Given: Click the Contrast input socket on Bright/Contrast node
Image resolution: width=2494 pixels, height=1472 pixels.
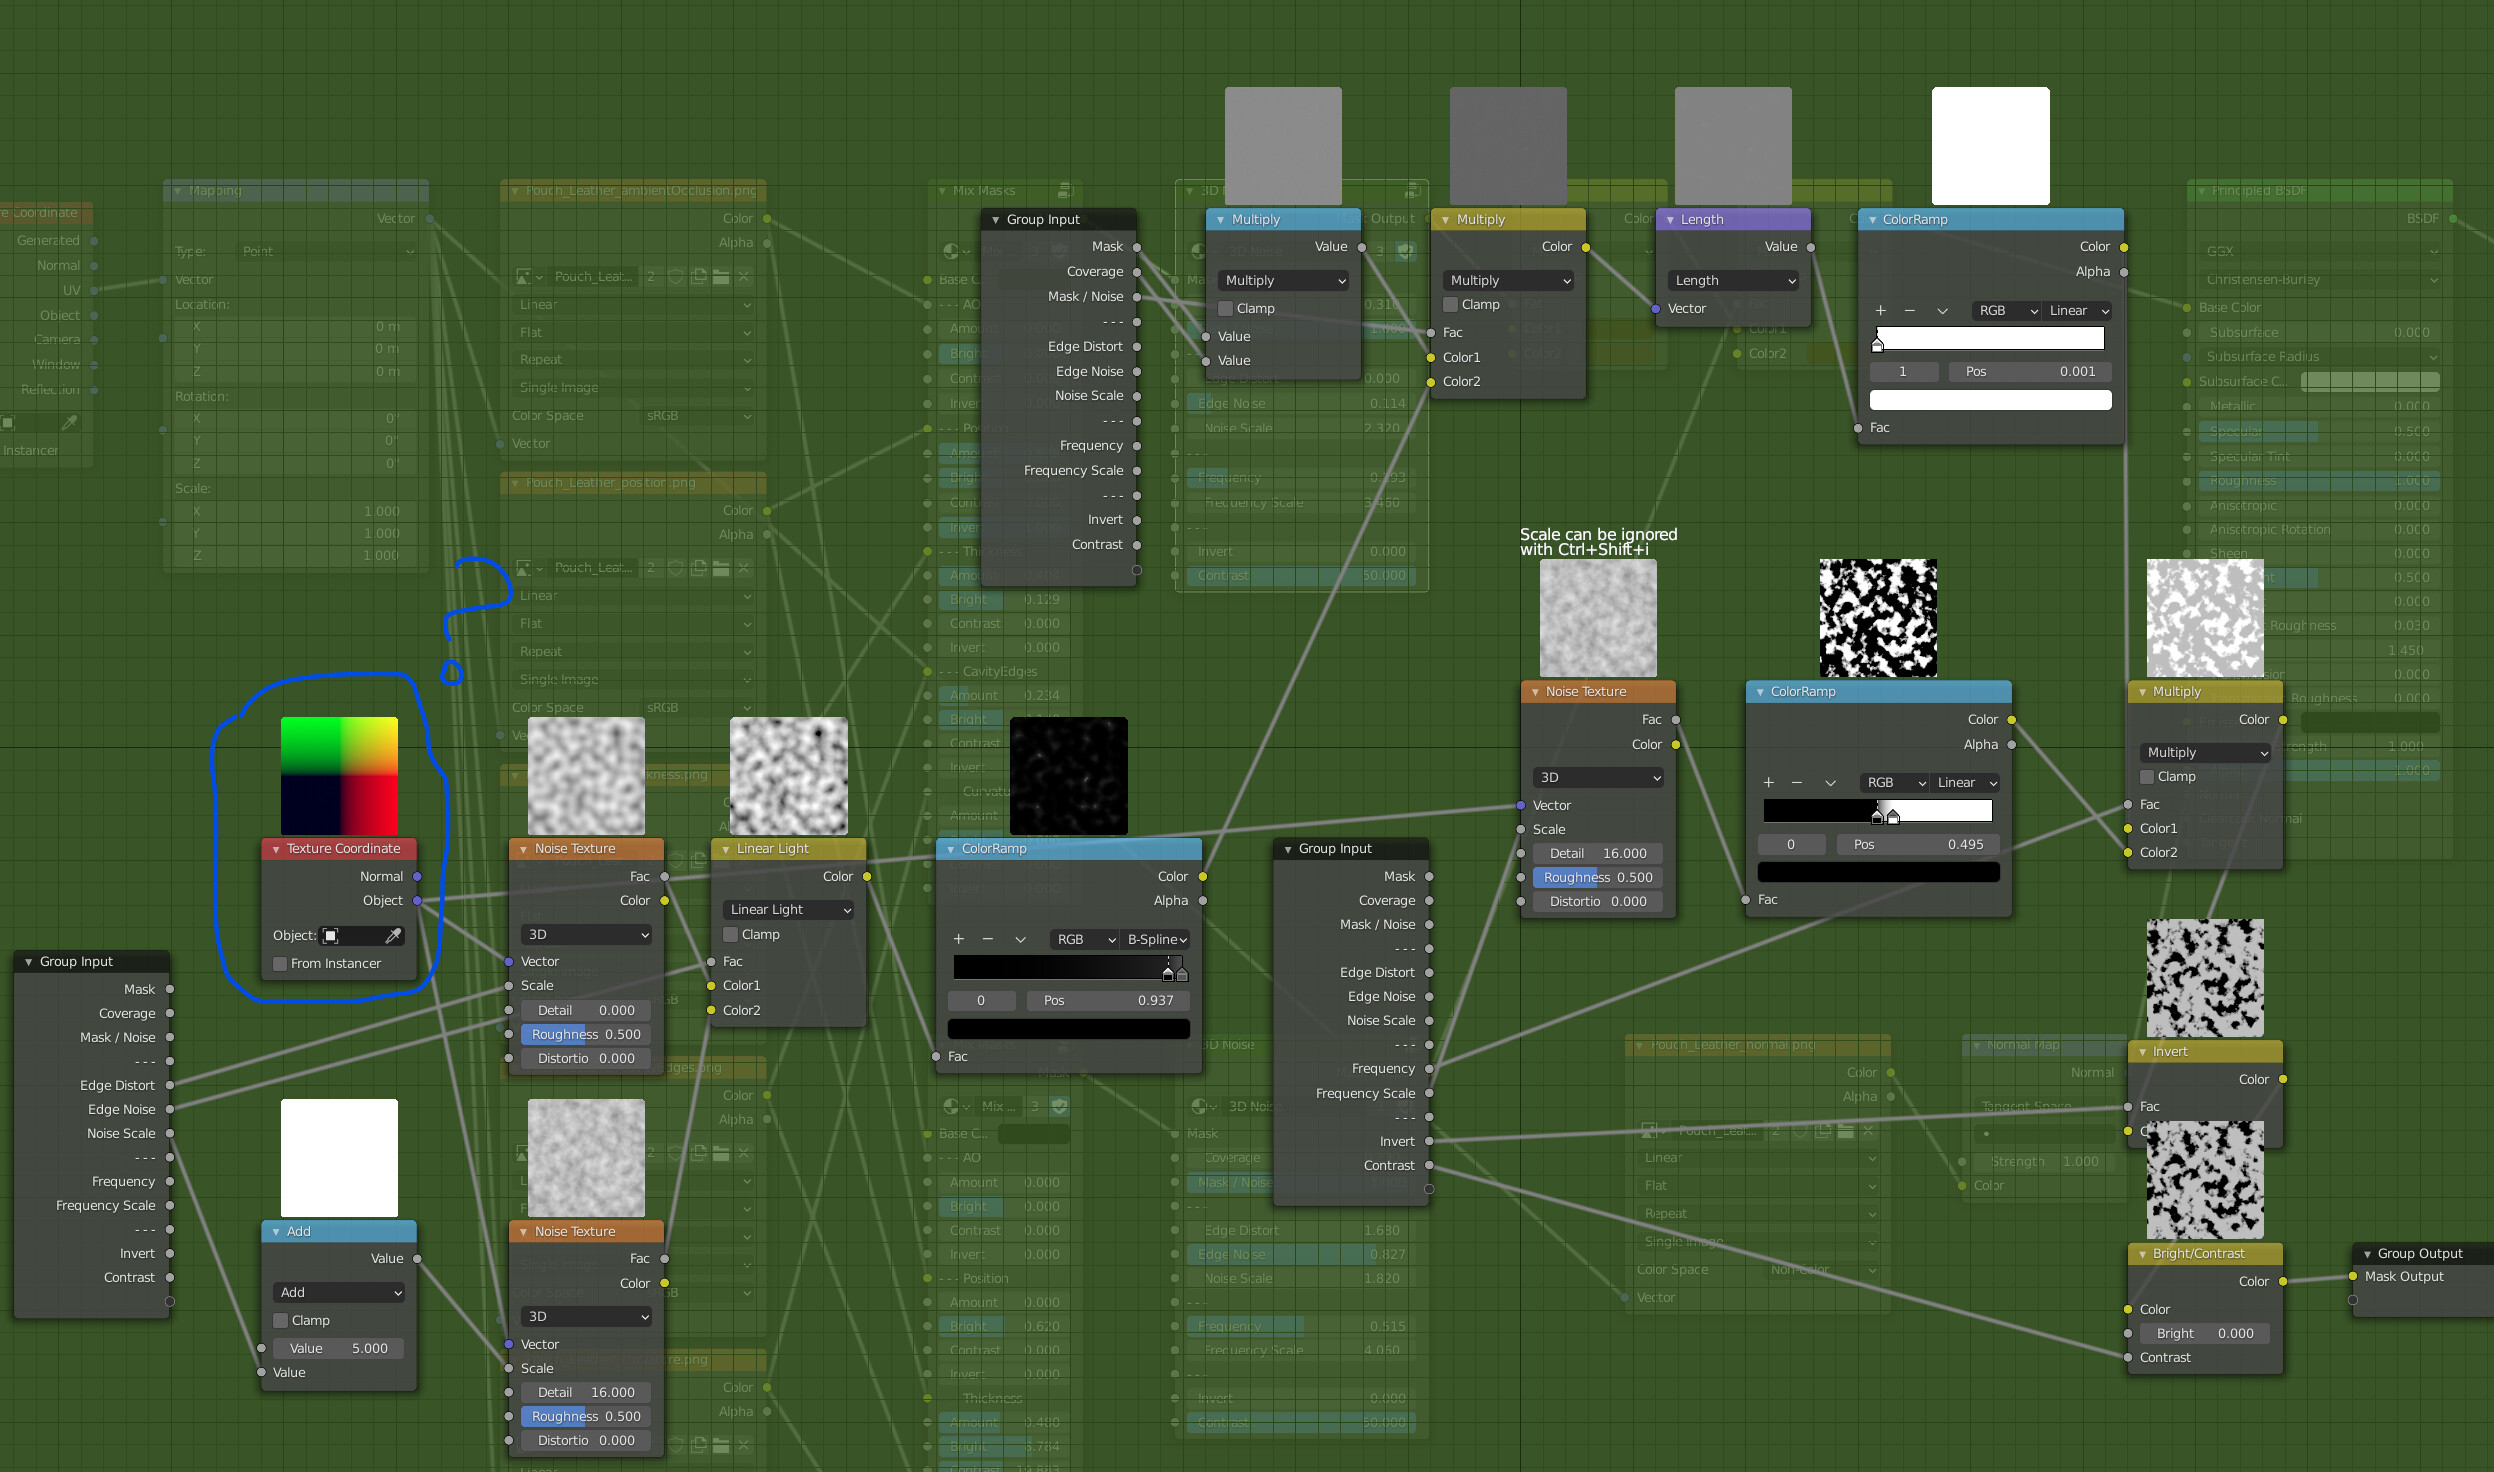Looking at the screenshot, I should pos(2128,1358).
